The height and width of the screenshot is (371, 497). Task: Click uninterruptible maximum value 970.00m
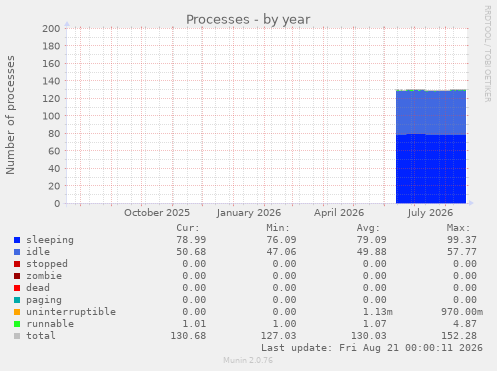(x=462, y=312)
